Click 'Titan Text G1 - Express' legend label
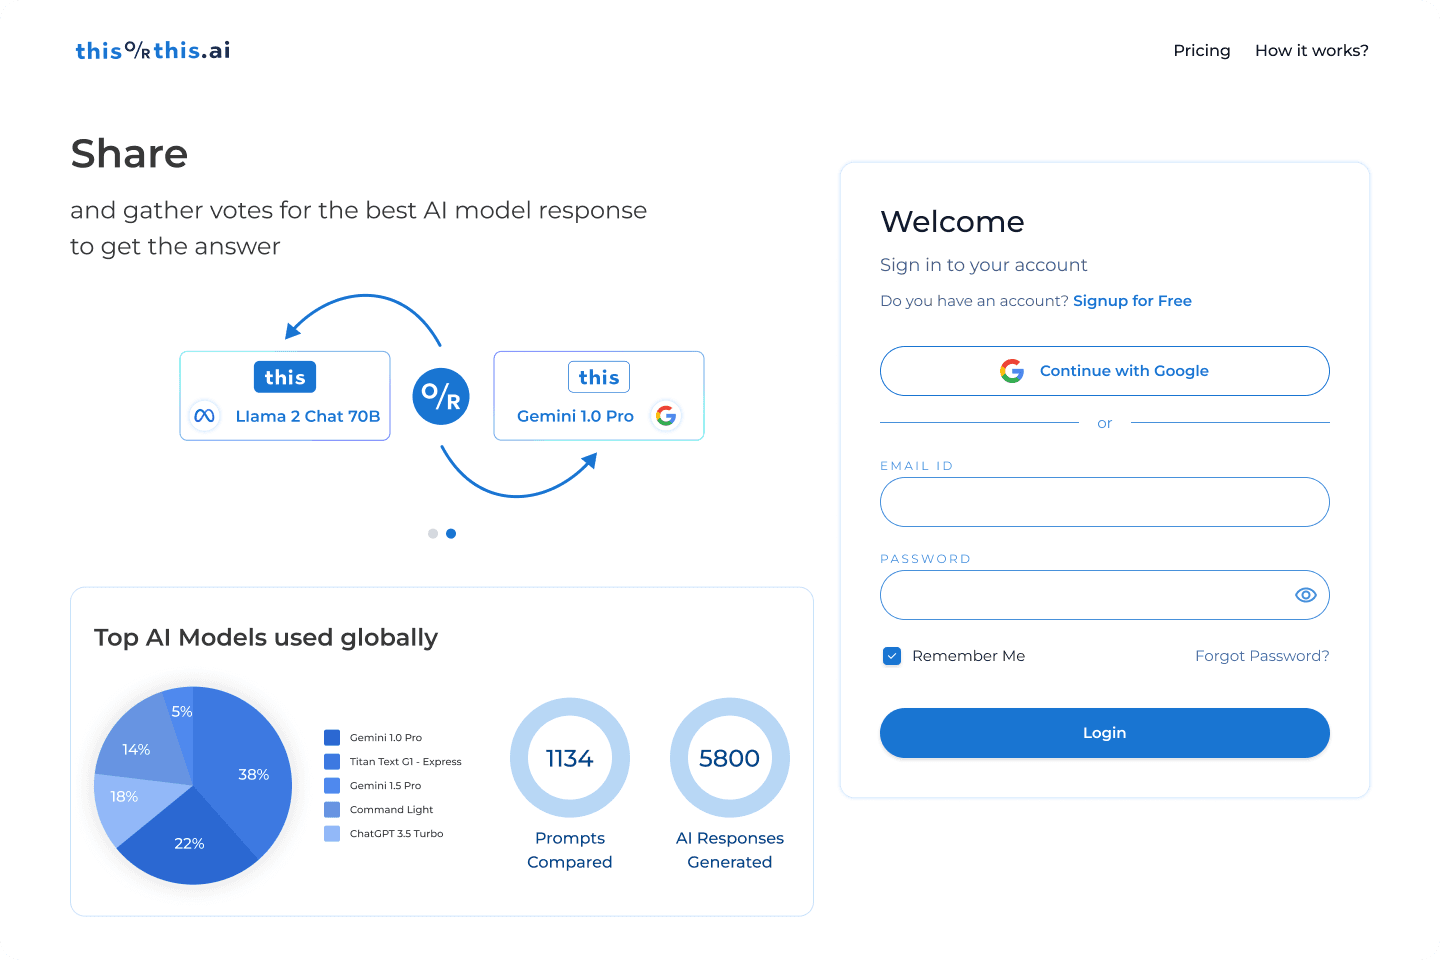This screenshot has width=1440, height=960. pos(405,762)
